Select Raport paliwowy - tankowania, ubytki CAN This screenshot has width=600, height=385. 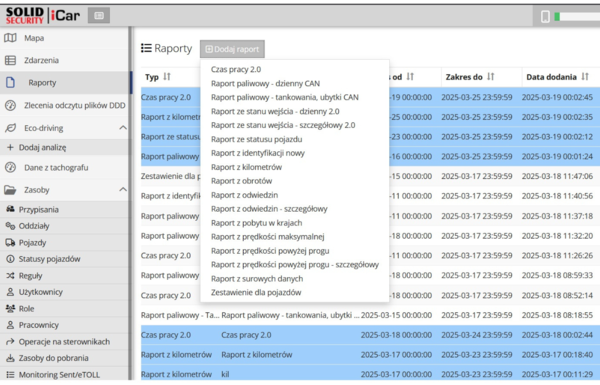(285, 97)
